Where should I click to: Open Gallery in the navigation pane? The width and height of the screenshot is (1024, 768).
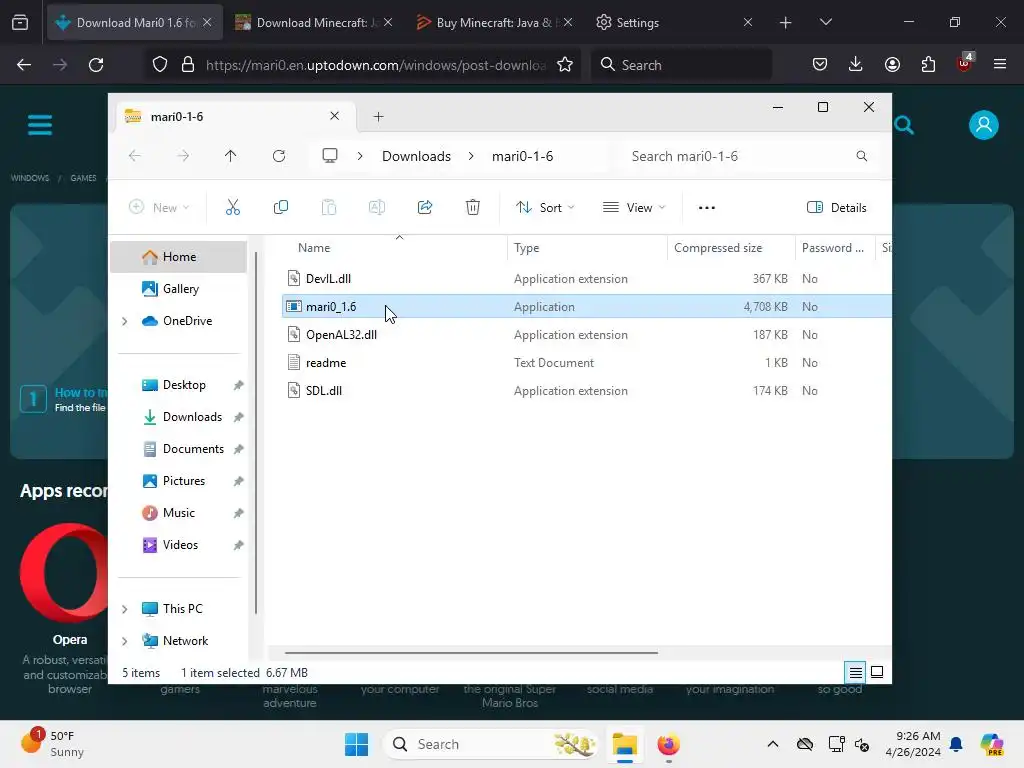178,289
